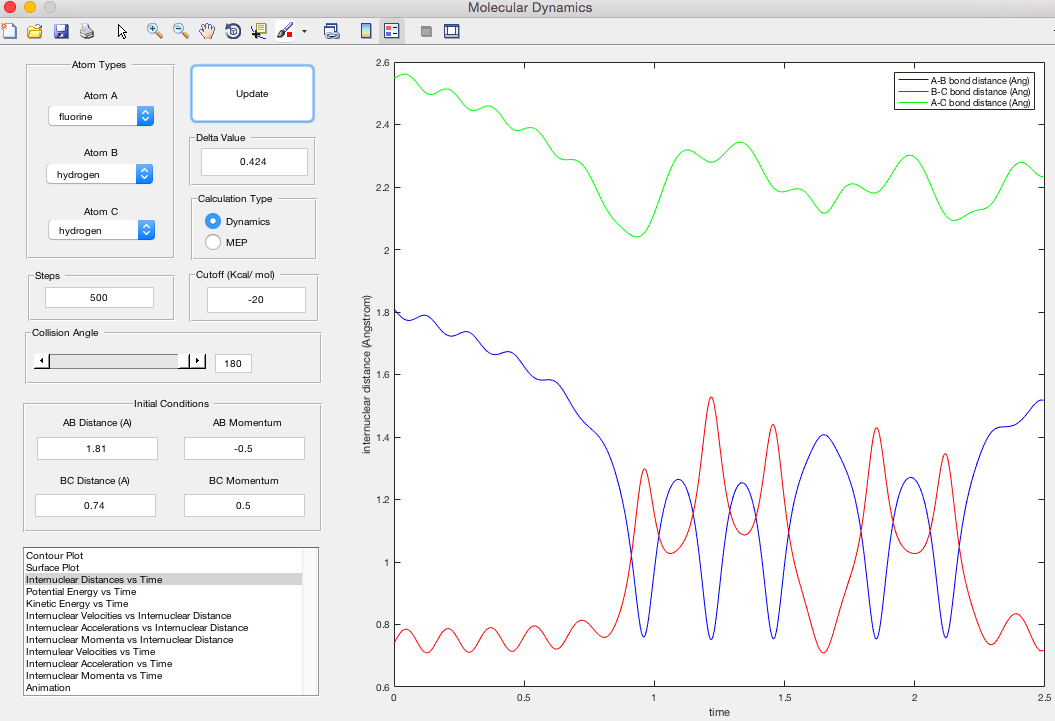This screenshot has width=1055, height=721.
Task: Open the Atom B hydrogen dropdown
Action: pos(101,174)
